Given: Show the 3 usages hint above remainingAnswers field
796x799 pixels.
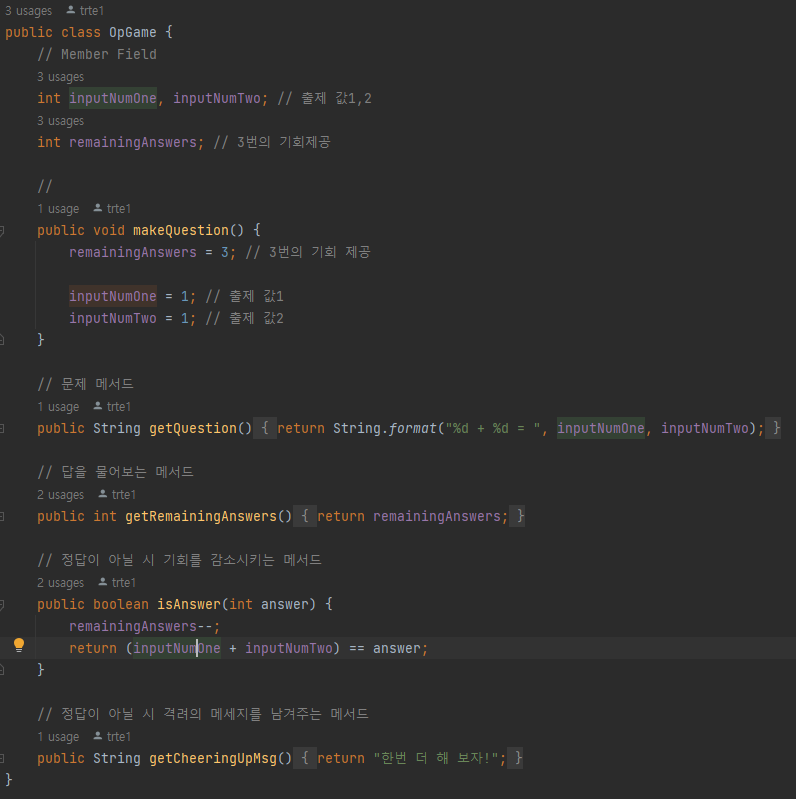Looking at the screenshot, I should coord(61,121).
